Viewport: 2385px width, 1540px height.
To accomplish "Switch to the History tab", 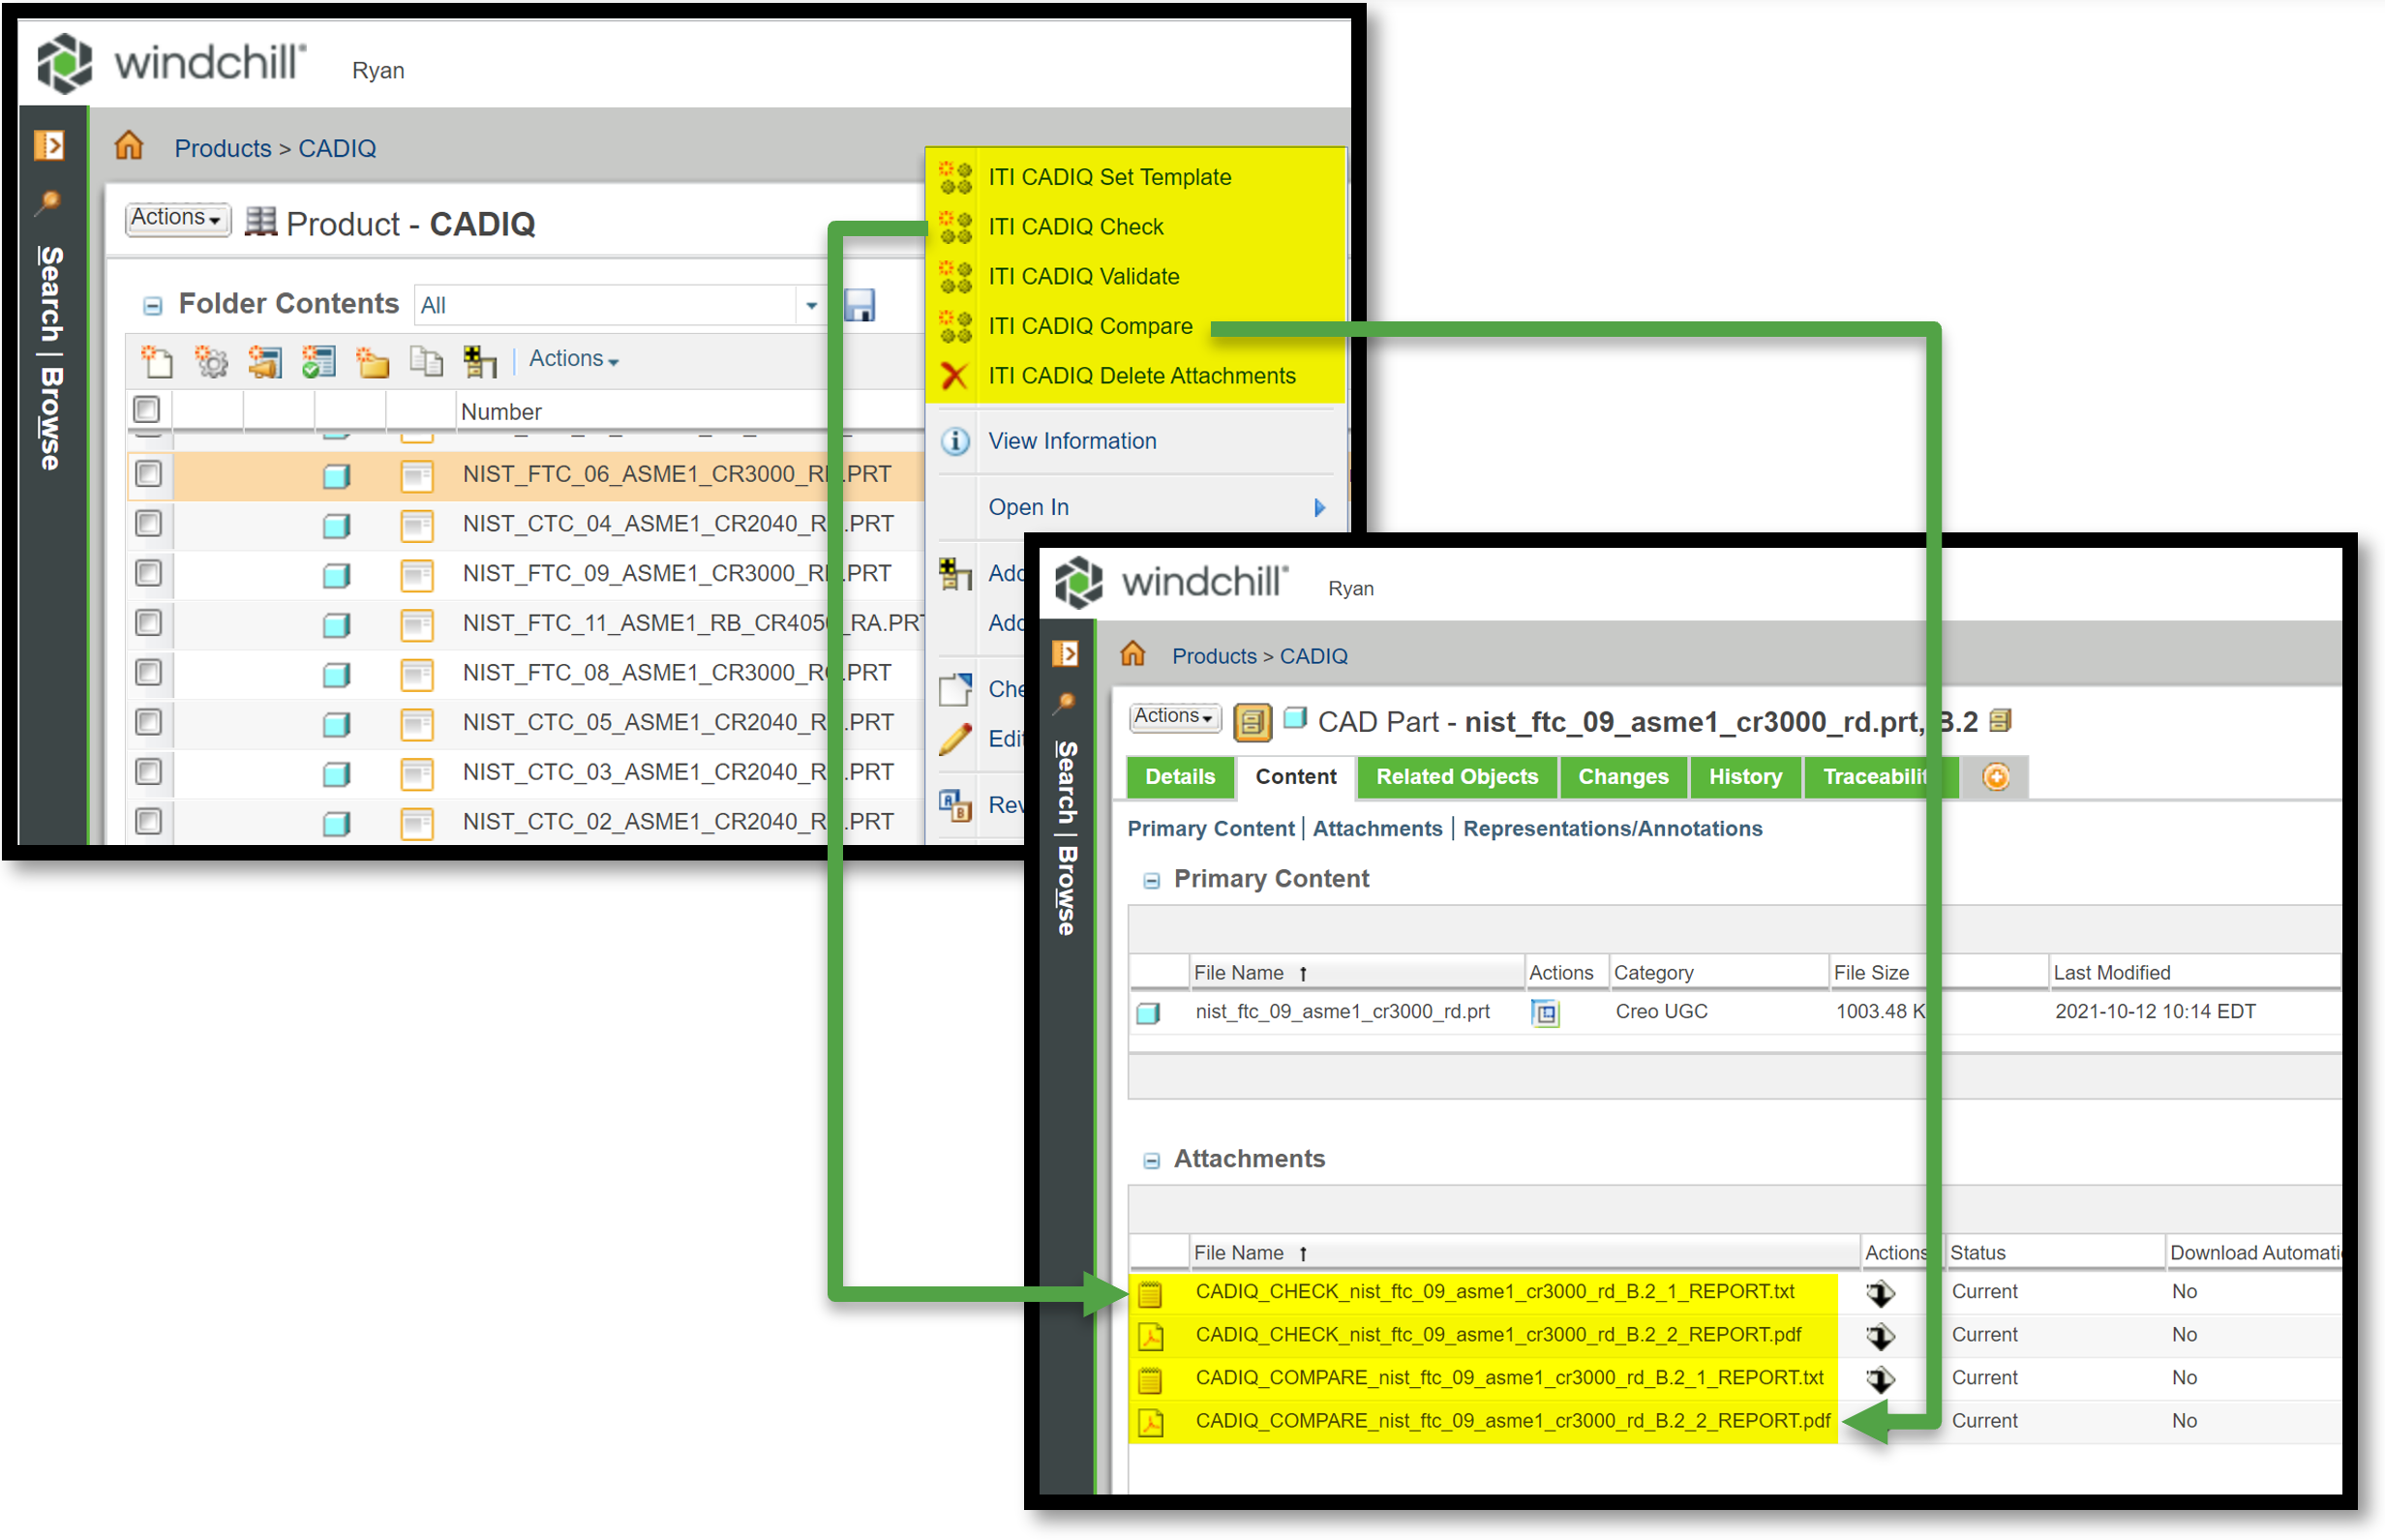I will coord(1745,777).
